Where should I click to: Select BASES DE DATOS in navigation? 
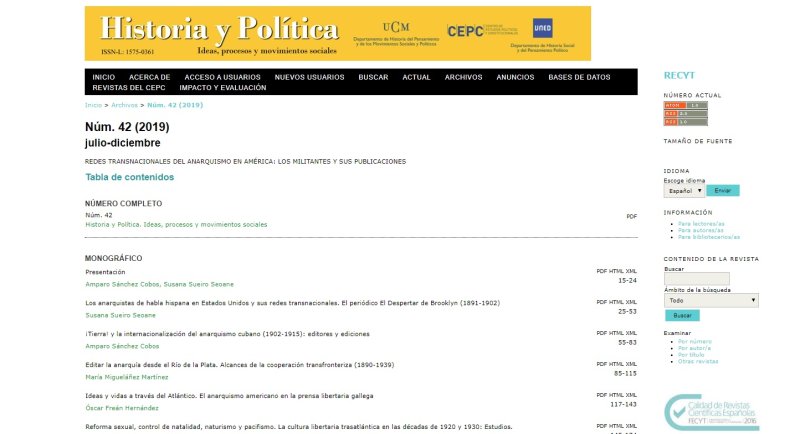coord(579,77)
